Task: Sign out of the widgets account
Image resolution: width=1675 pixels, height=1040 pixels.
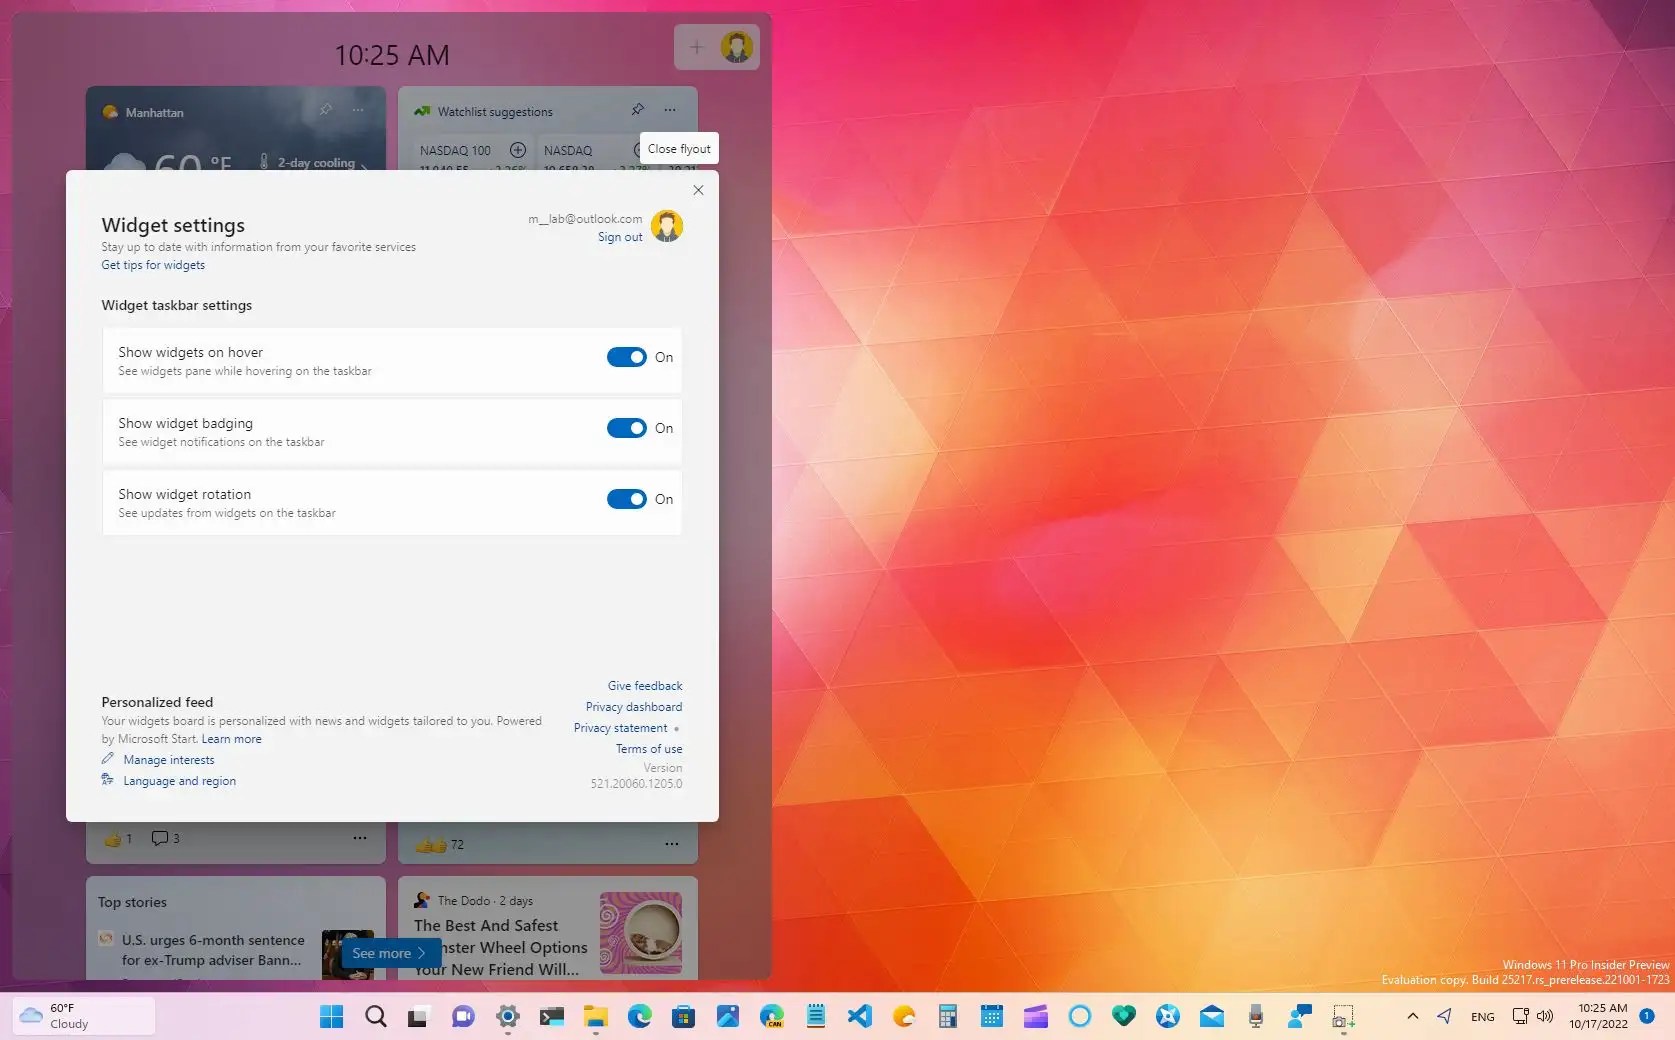Action: pos(619,237)
